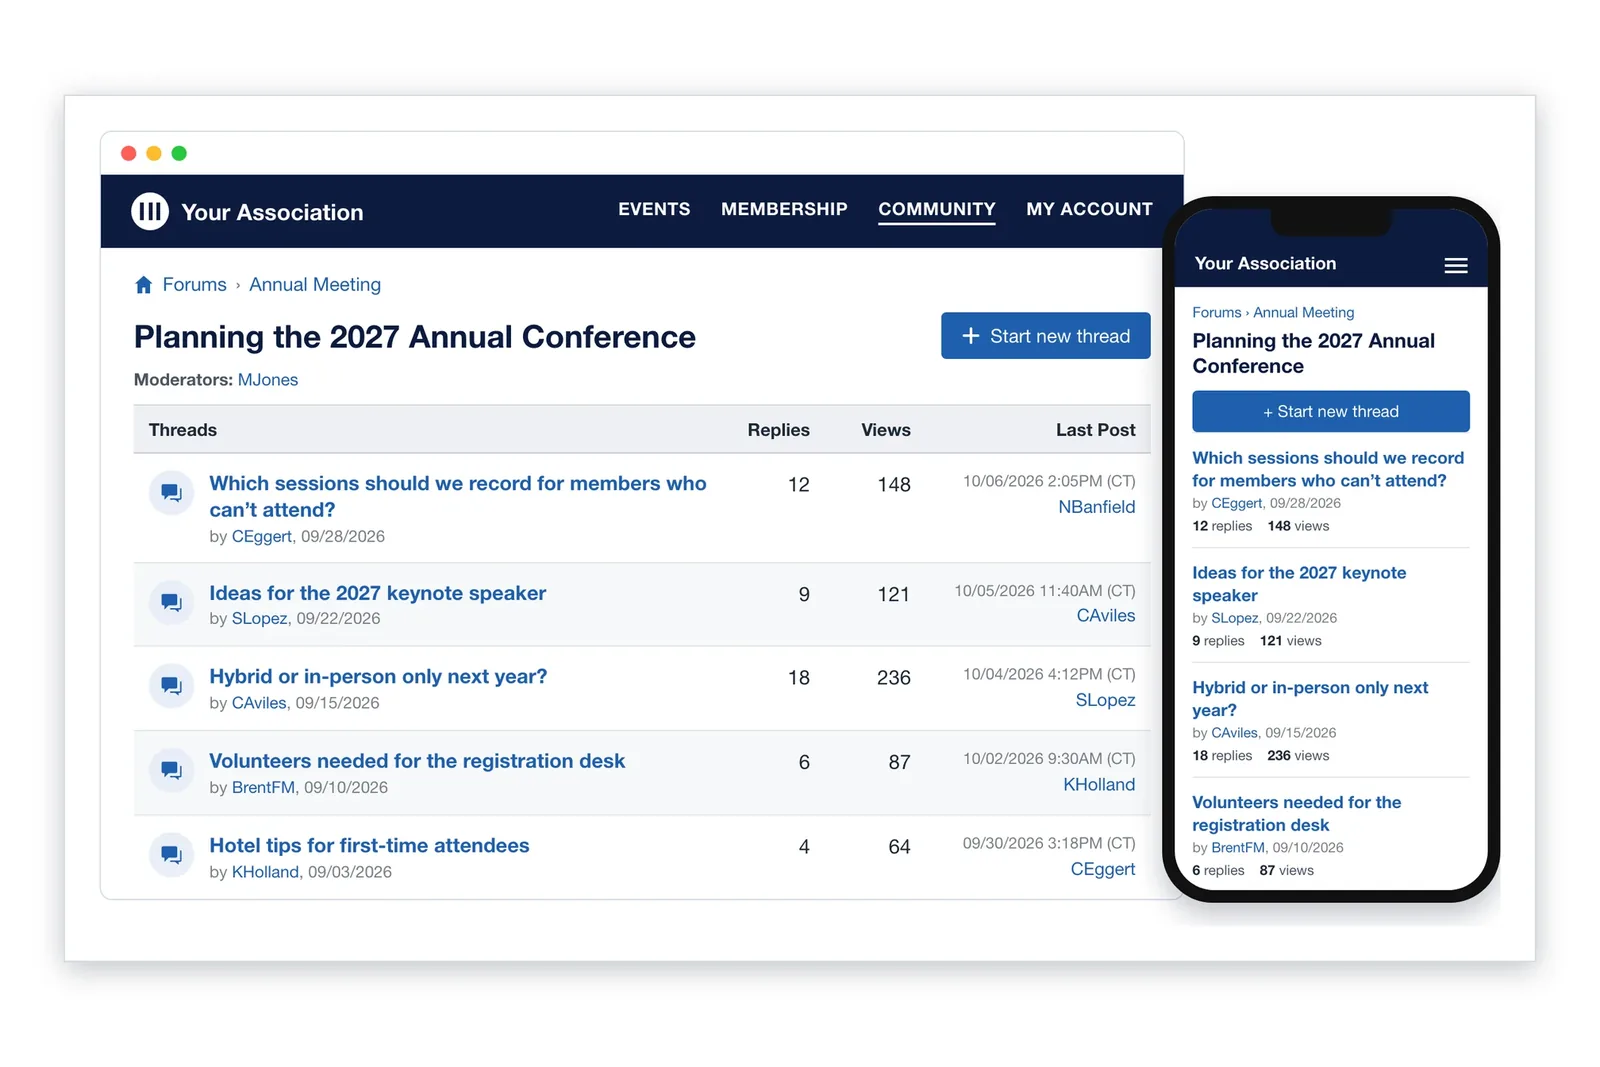1600x1067 pixels.
Task: Click thread icon beside recording sessions thread
Action: pos(171,493)
